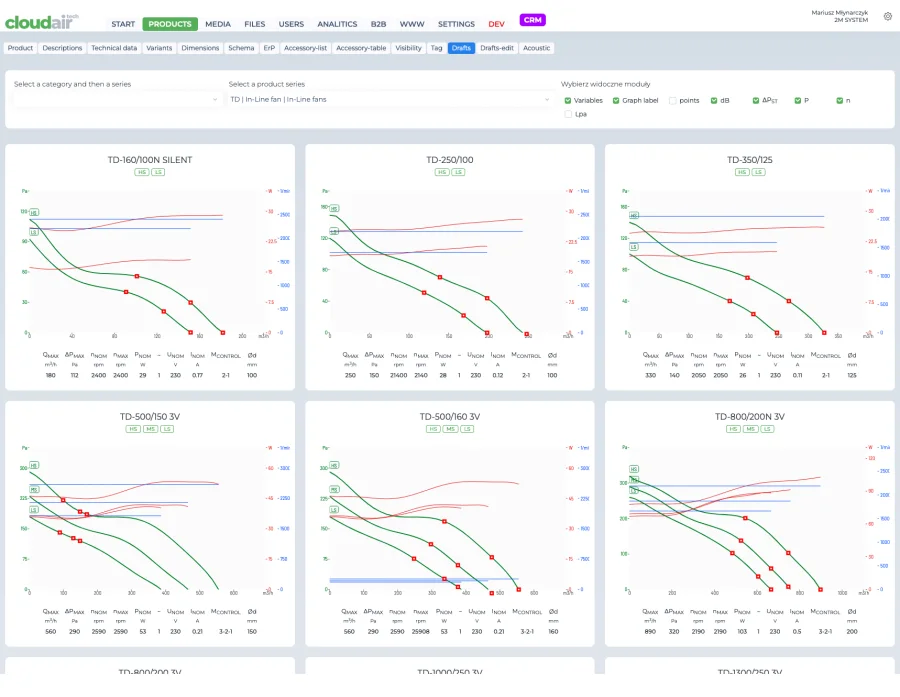Open the USERS menu

click(292, 24)
